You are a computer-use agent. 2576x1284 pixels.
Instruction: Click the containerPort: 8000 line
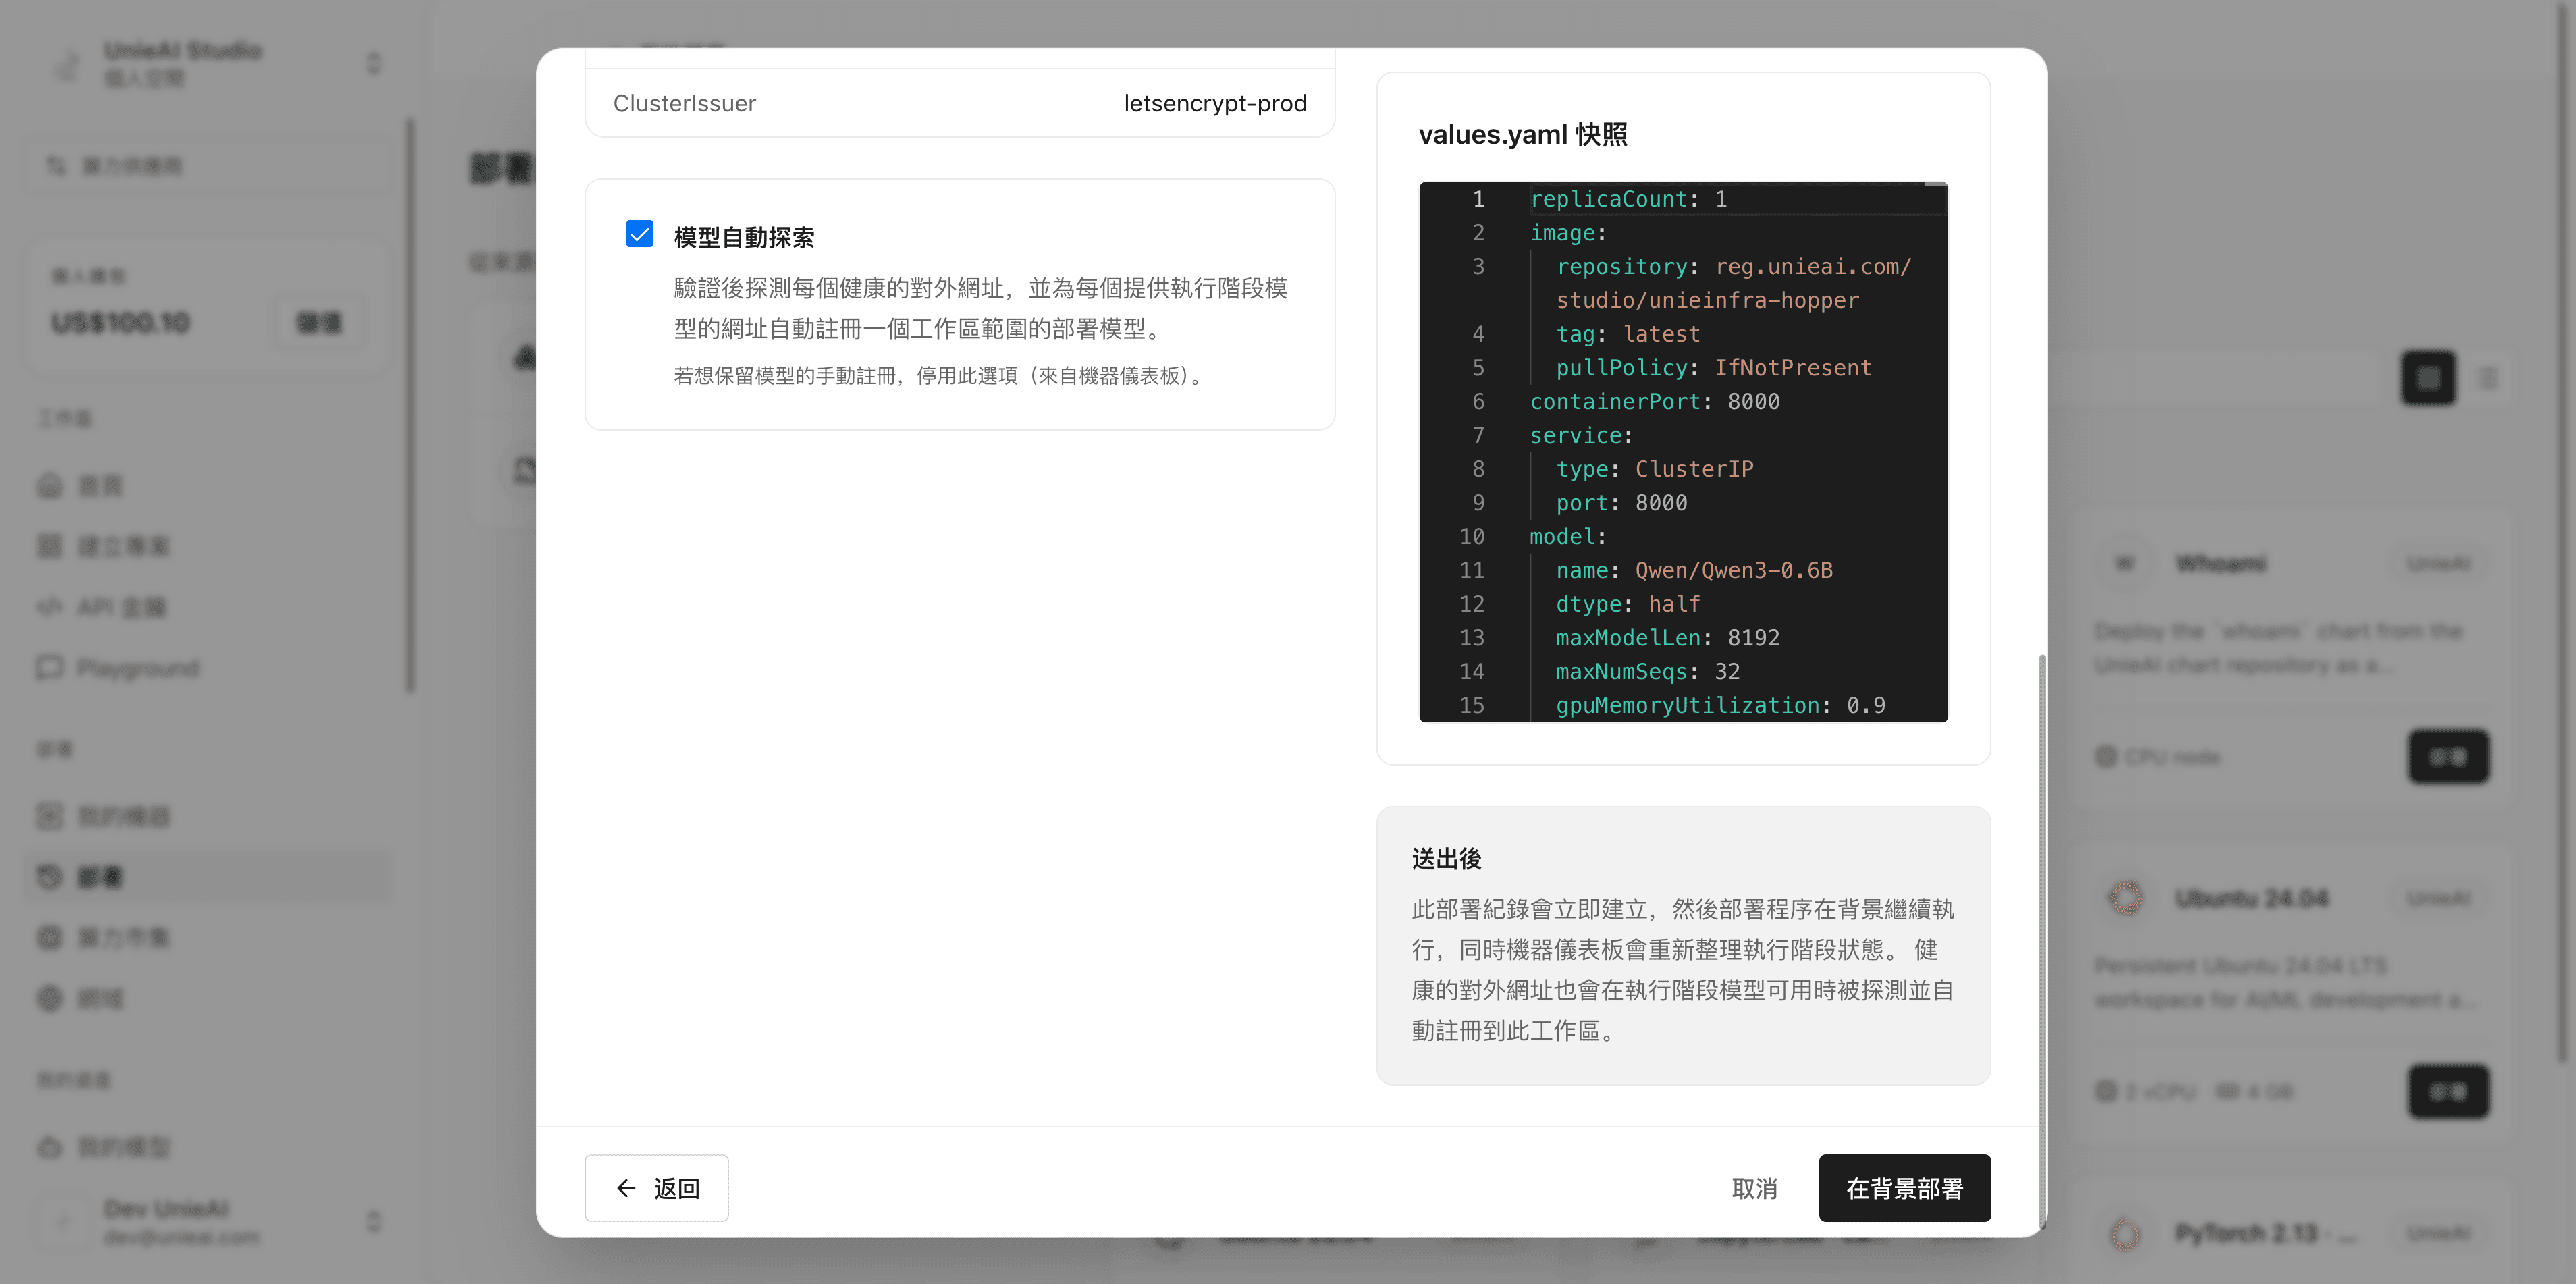1654,401
